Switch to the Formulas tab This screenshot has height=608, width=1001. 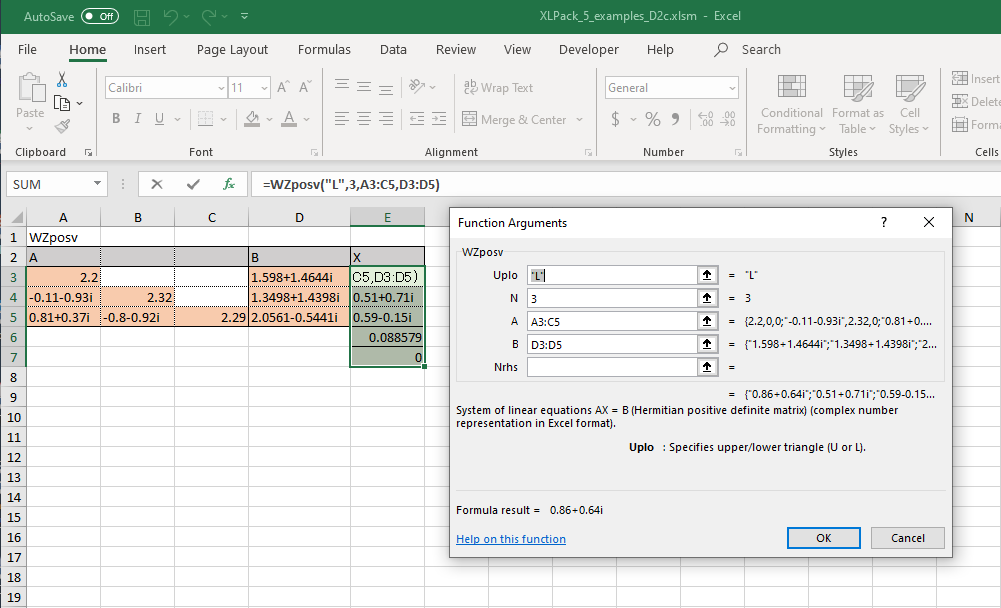tap(324, 50)
